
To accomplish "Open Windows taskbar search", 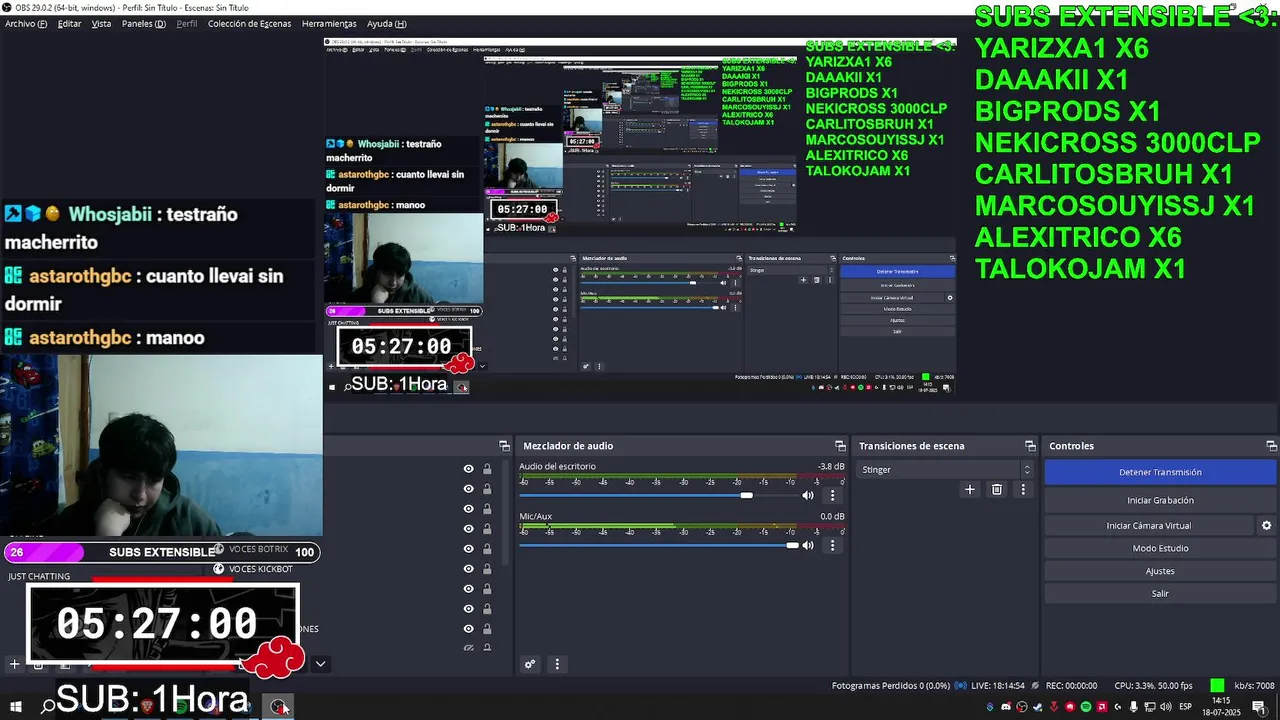I will point(47,707).
